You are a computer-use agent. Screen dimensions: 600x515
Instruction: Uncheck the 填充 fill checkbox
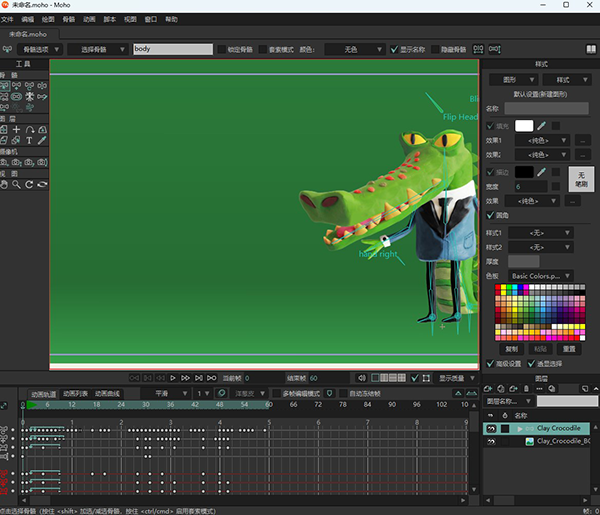[490, 126]
